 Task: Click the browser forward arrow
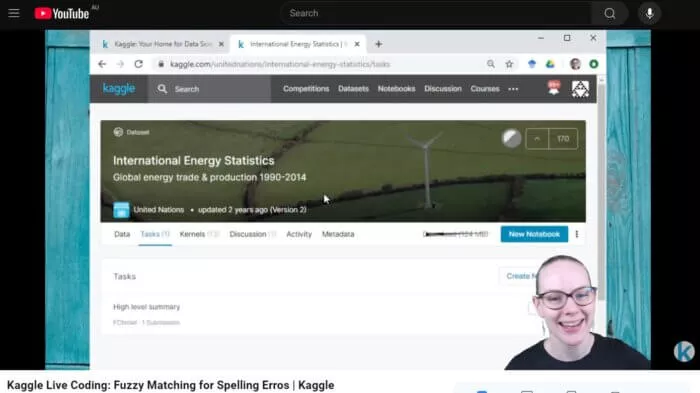point(120,64)
